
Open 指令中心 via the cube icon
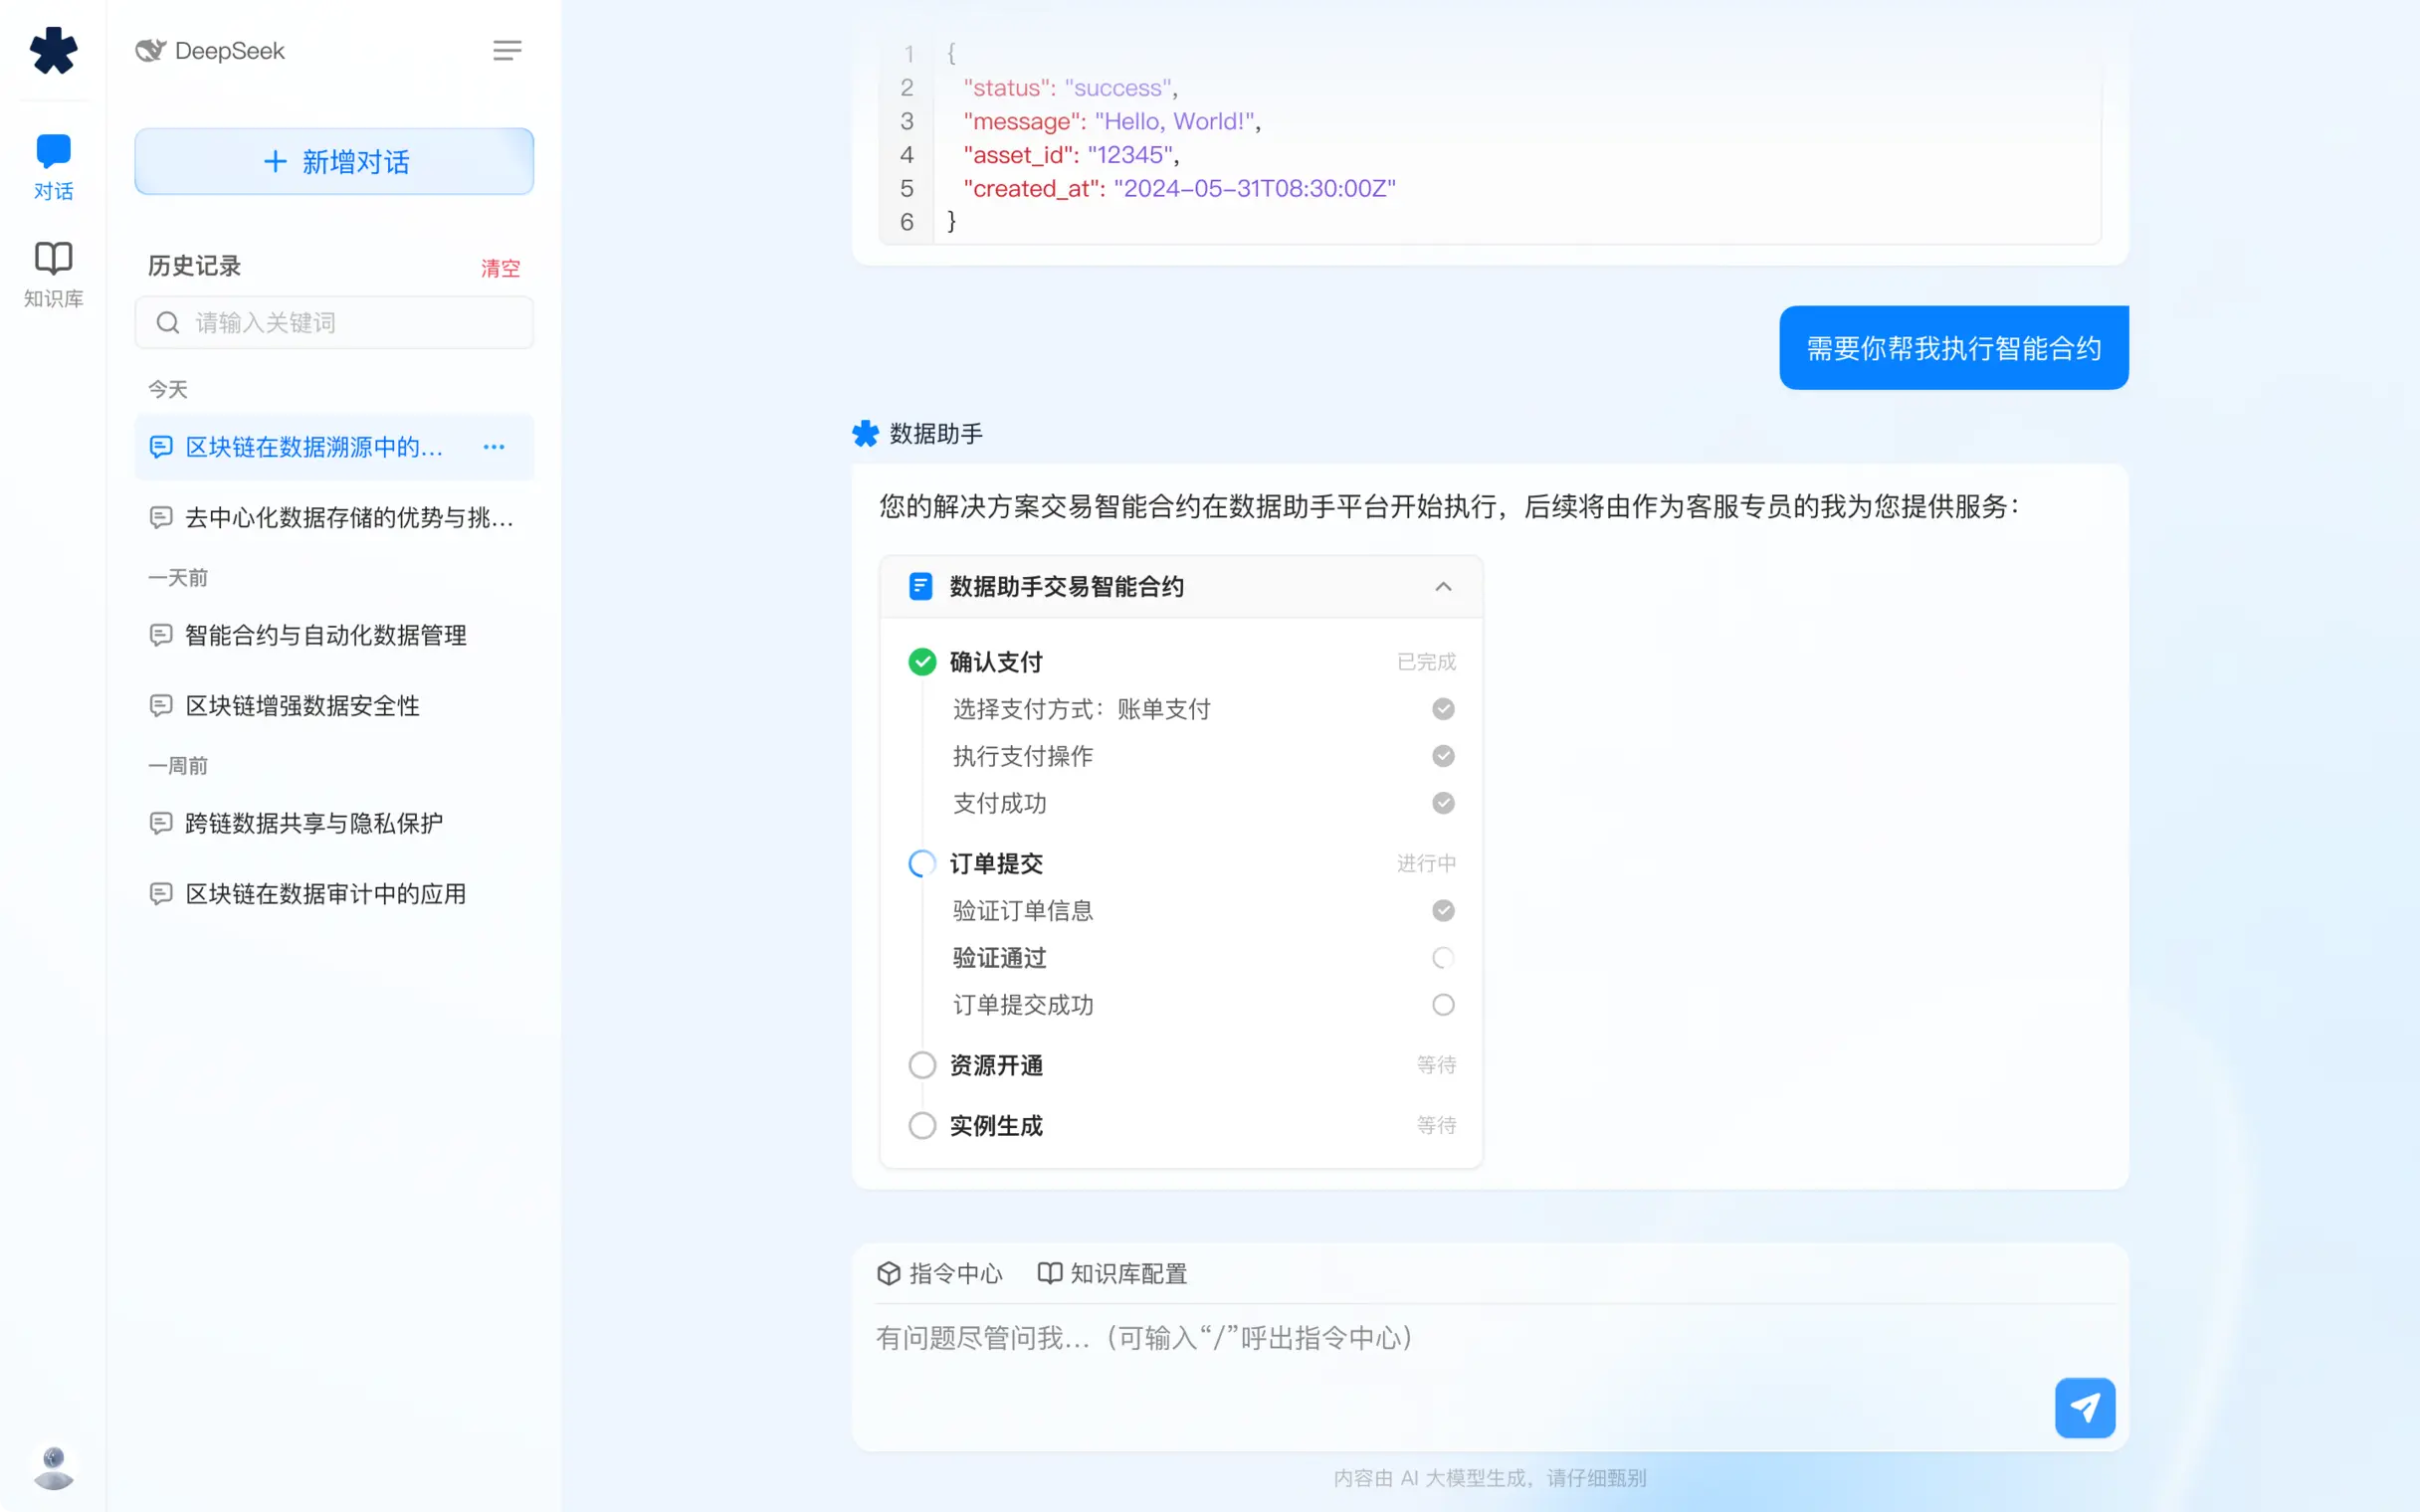pyautogui.click(x=889, y=1273)
